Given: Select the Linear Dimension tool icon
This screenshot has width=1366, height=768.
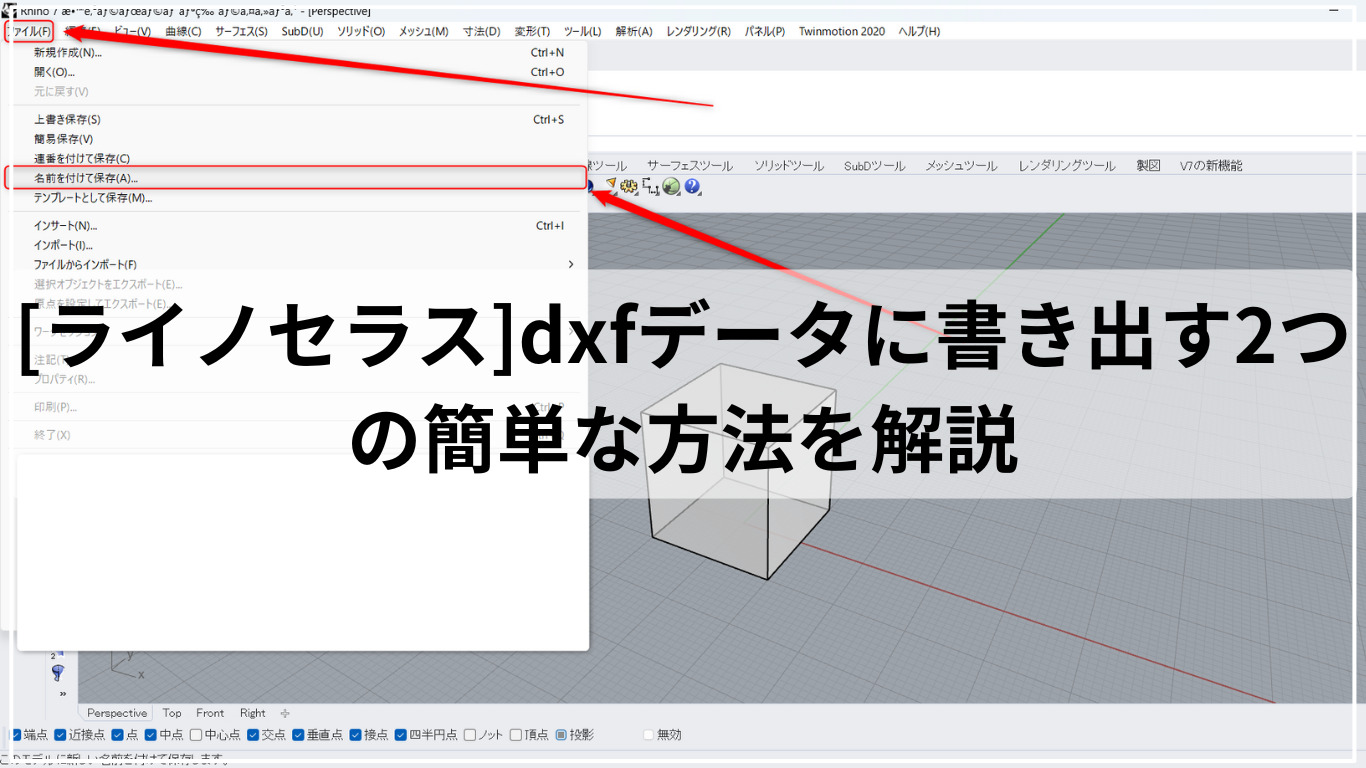Looking at the screenshot, I should click(x=651, y=186).
